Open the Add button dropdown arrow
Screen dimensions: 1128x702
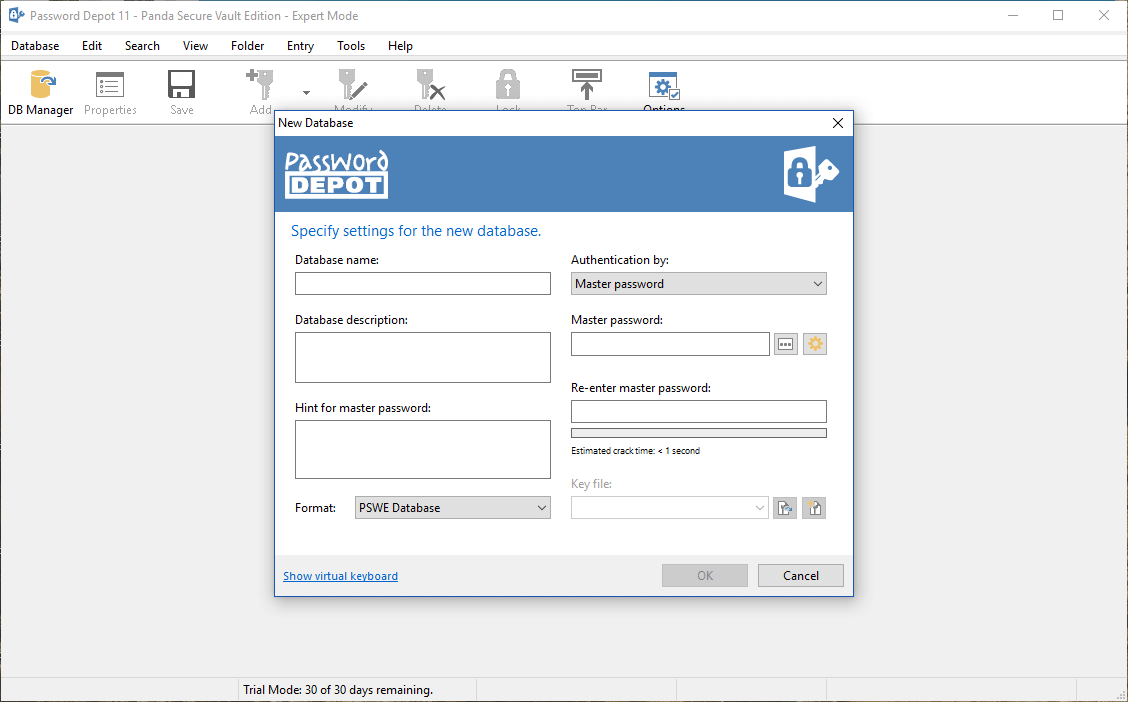(x=306, y=93)
